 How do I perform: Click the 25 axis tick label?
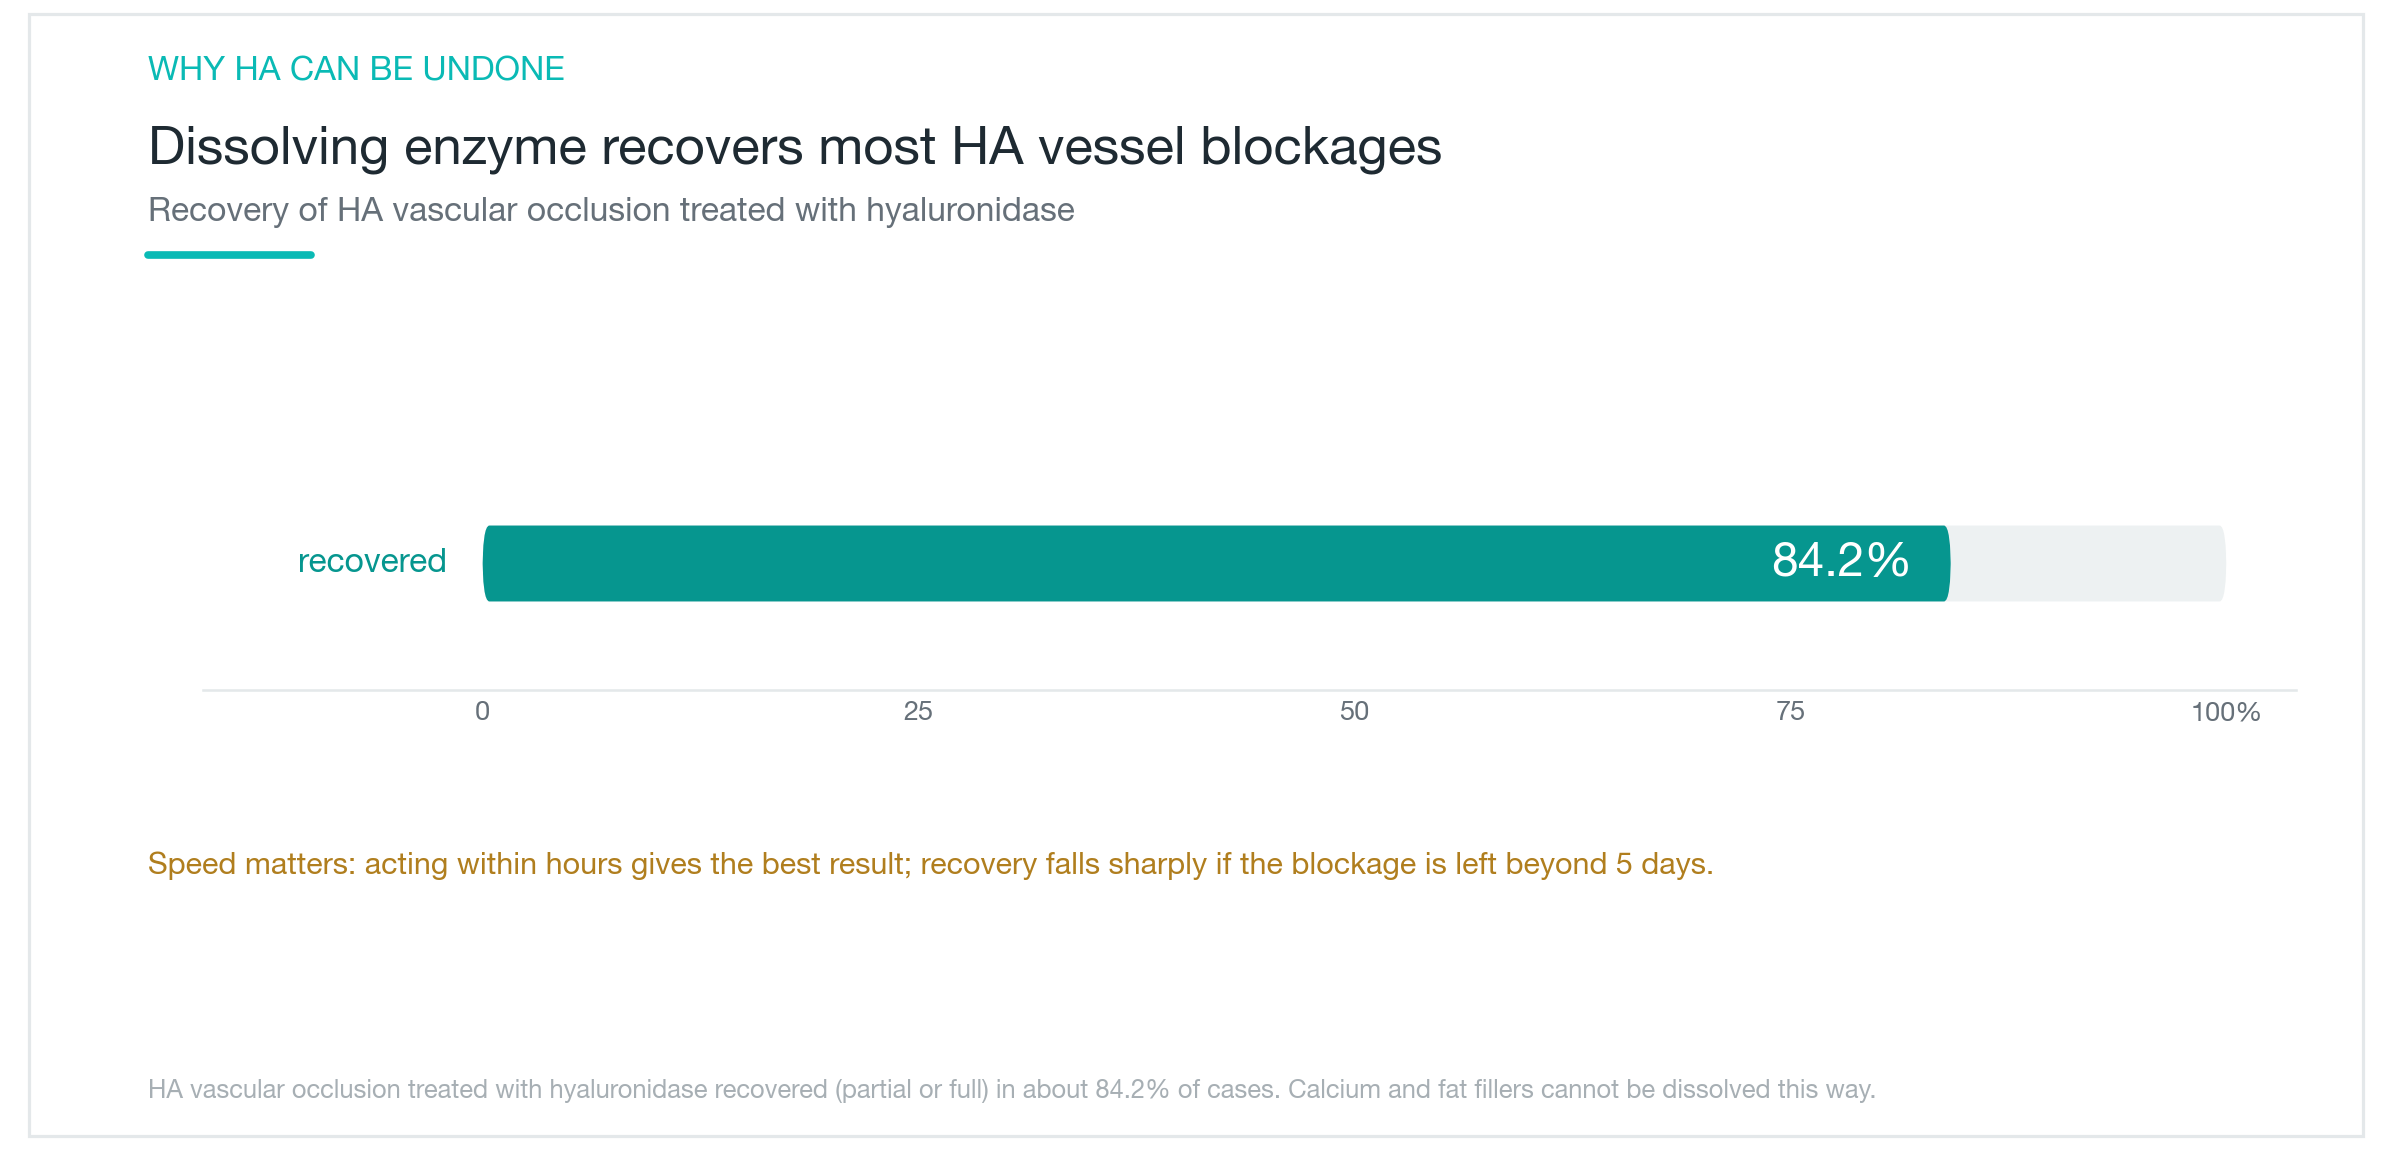click(918, 711)
